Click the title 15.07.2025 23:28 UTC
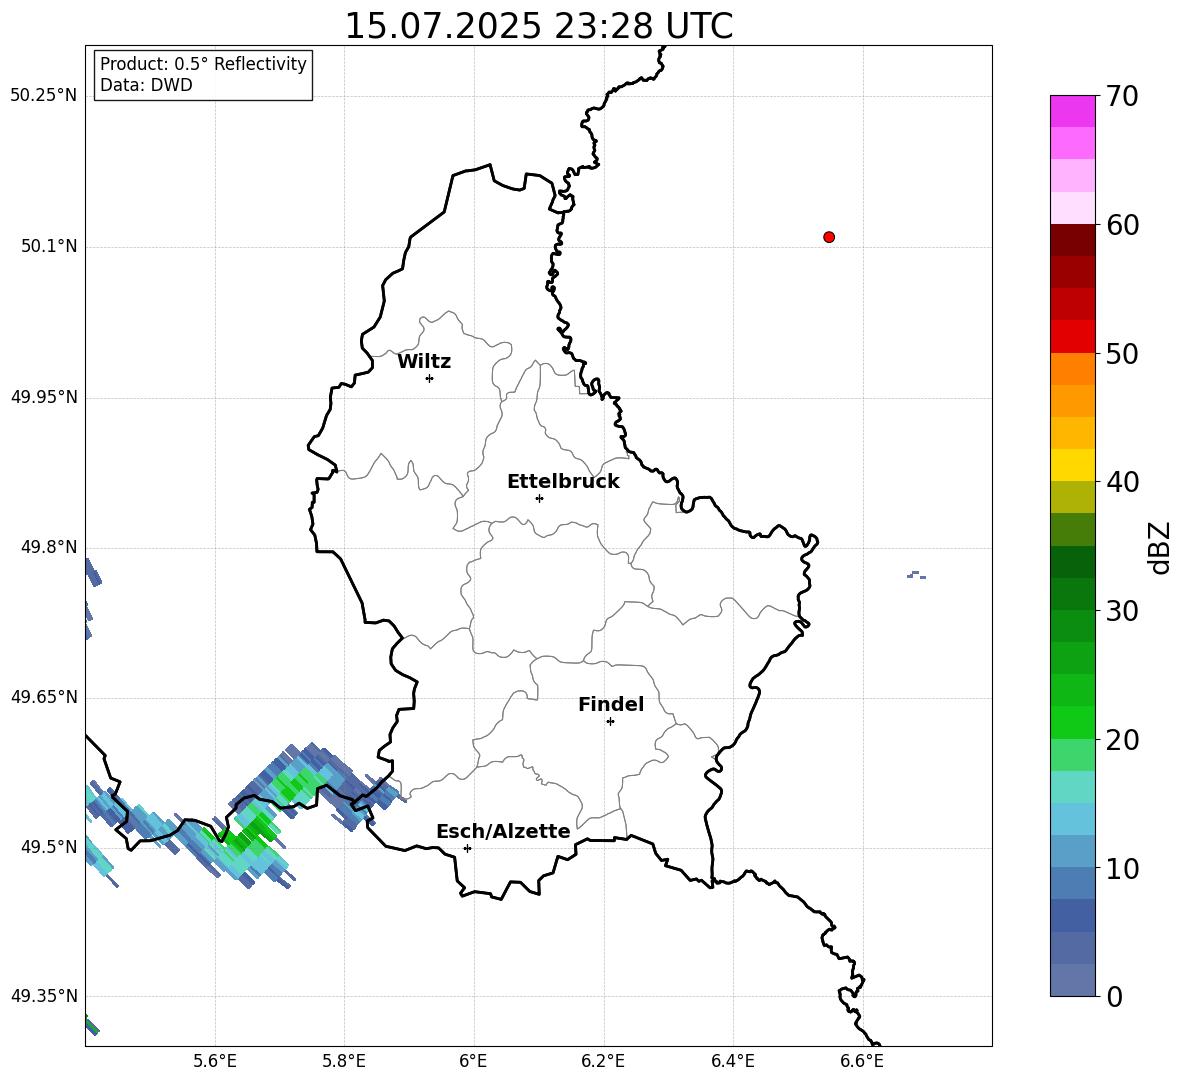 point(538,26)
